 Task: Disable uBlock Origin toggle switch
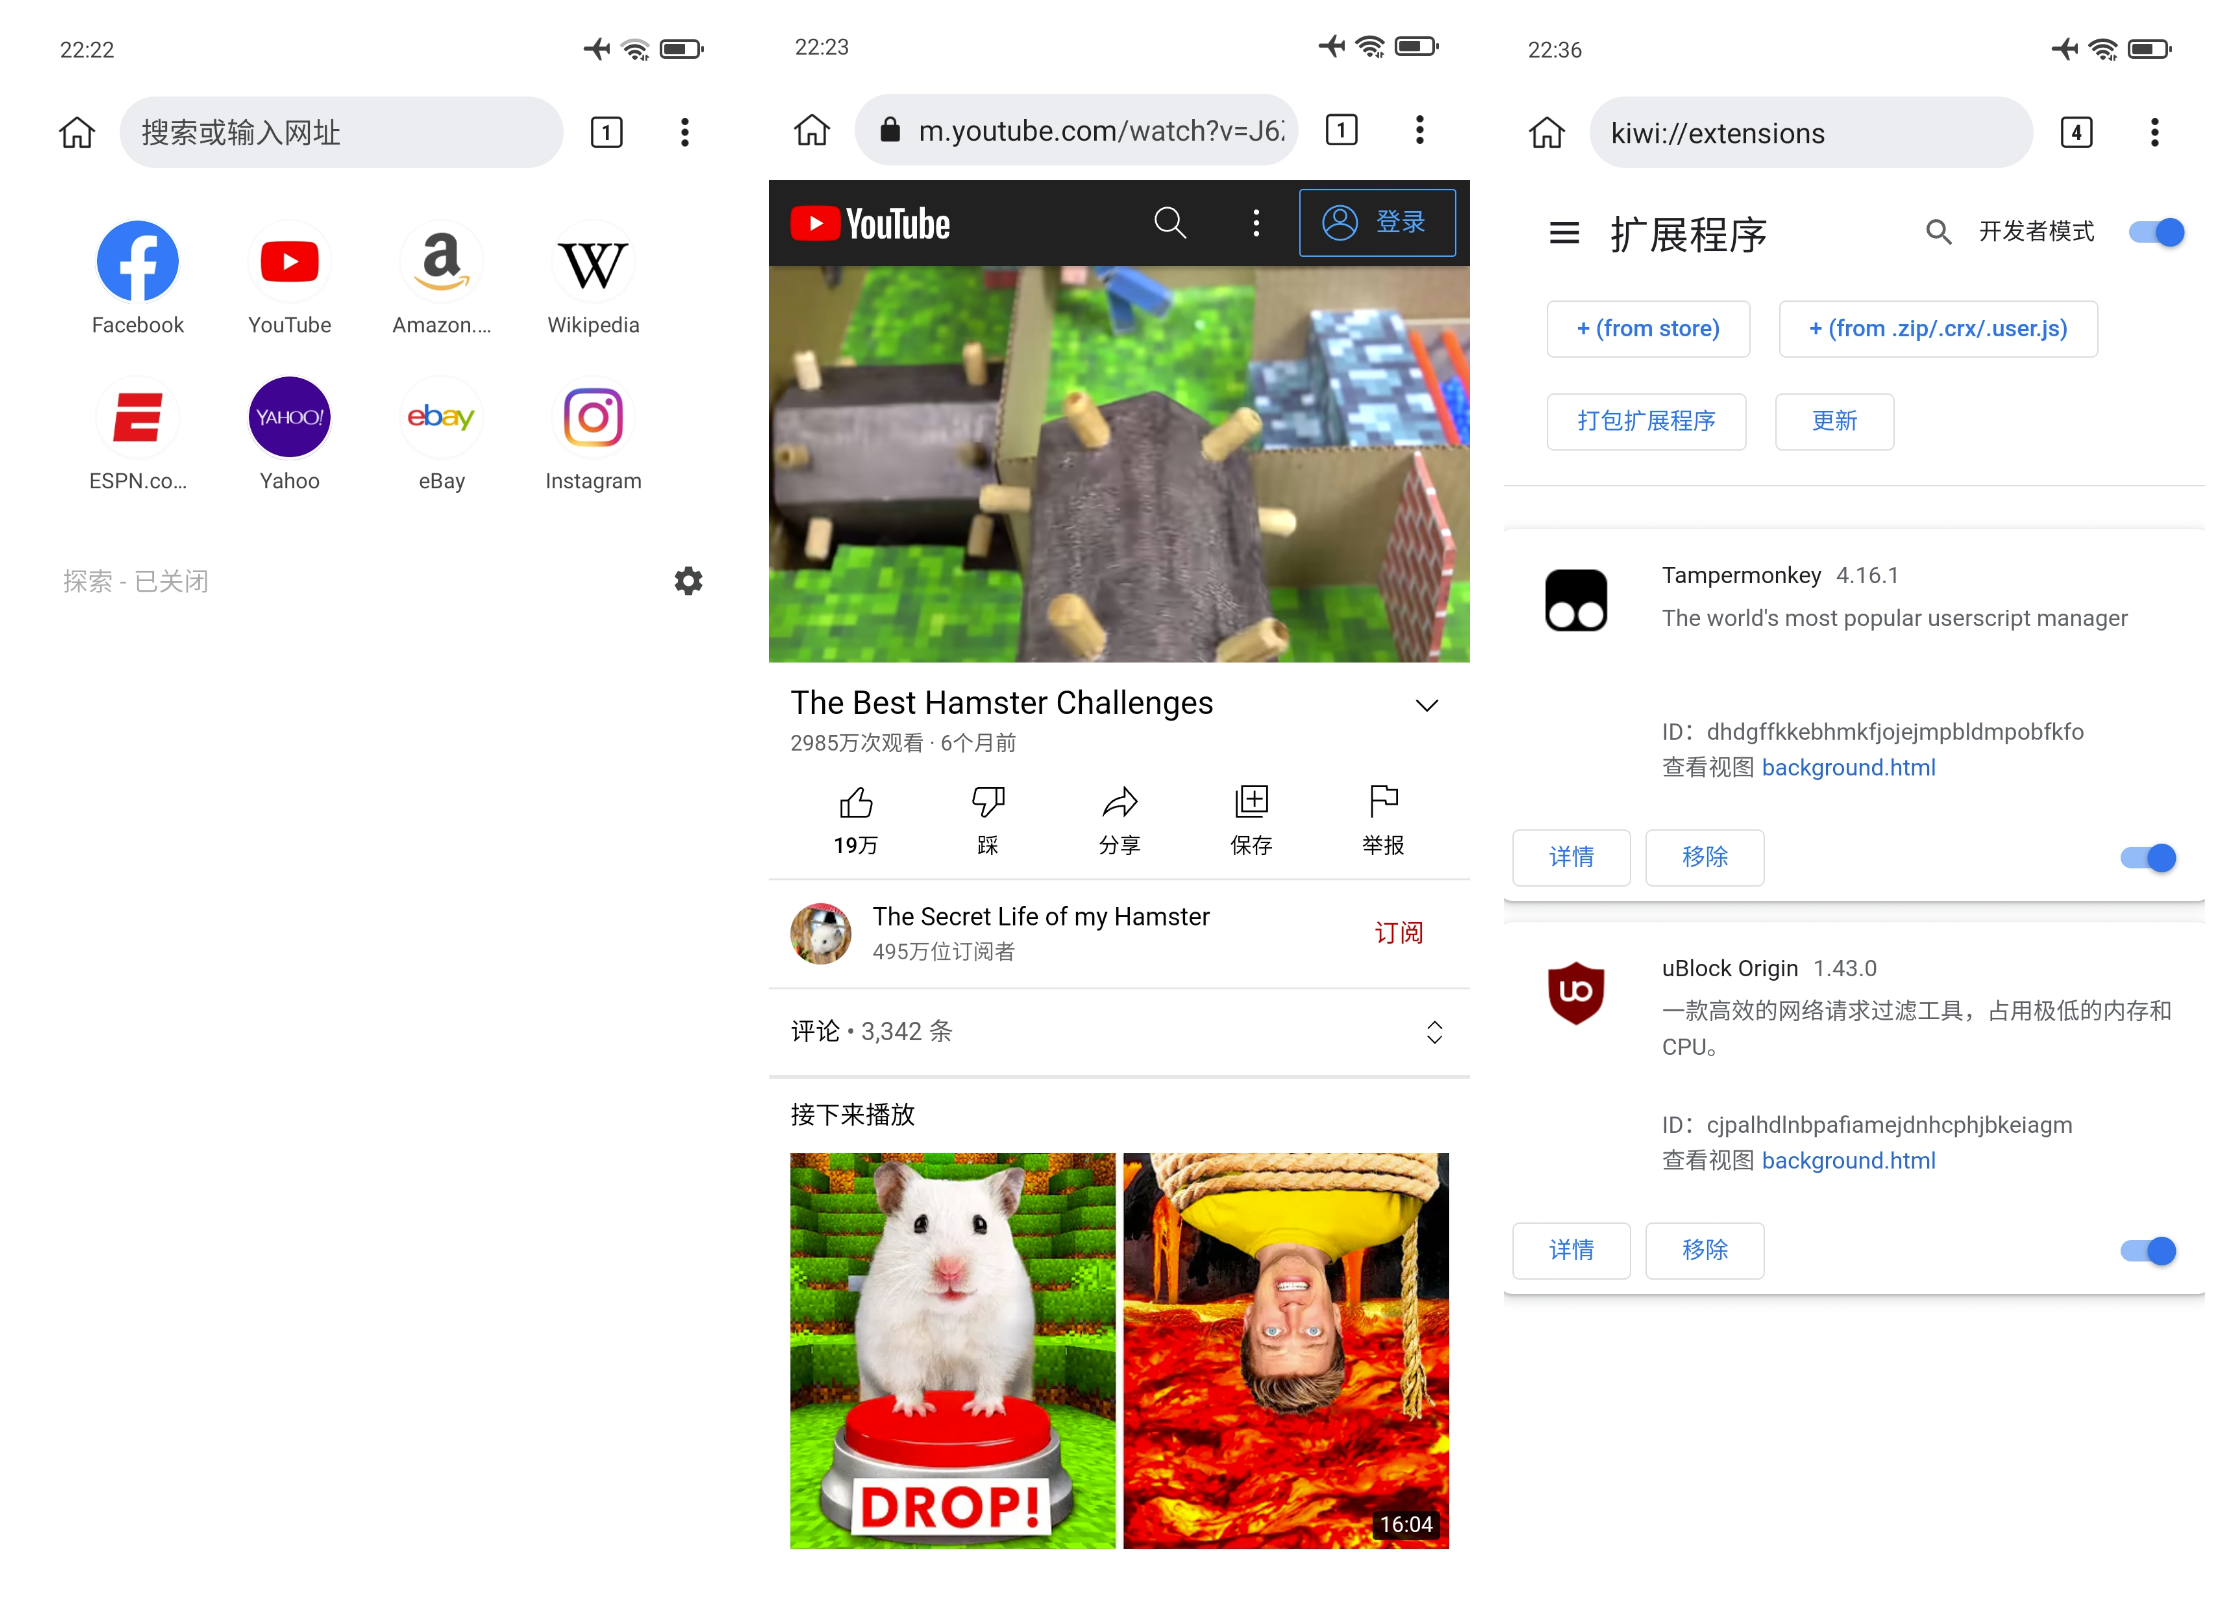(x=2148, y=1251)
